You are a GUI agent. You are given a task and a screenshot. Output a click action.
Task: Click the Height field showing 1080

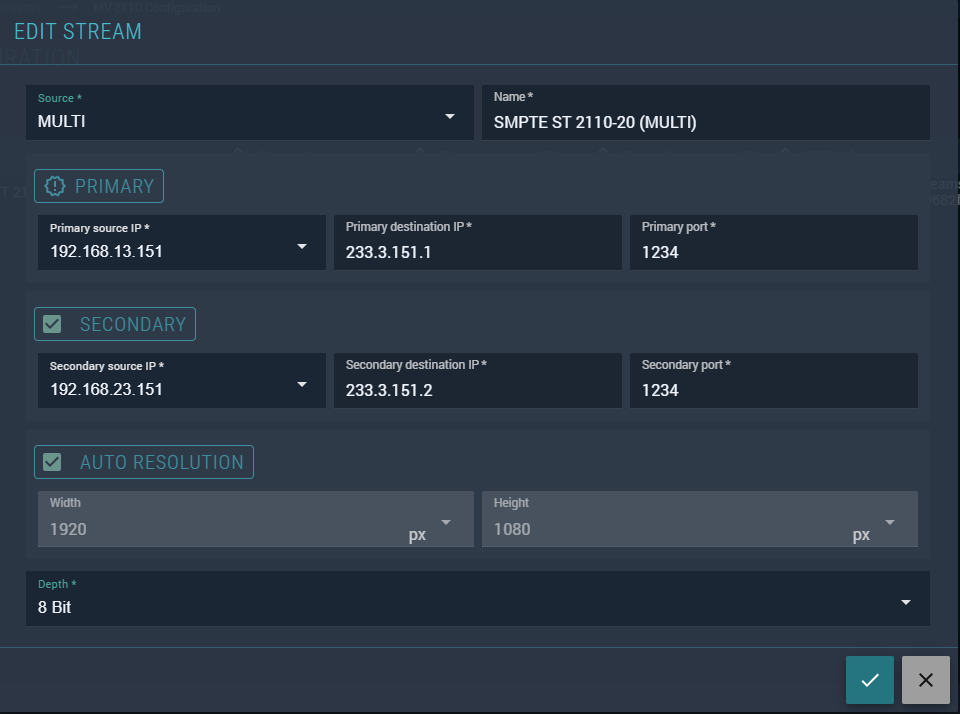[650, 529]
